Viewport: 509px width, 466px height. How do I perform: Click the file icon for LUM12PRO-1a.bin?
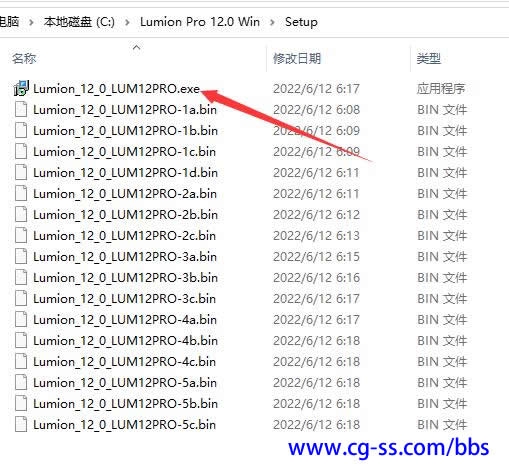[21, 110]
